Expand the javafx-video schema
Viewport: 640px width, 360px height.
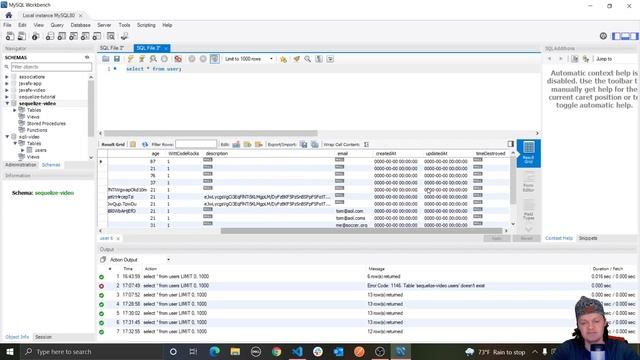point(7,90)
